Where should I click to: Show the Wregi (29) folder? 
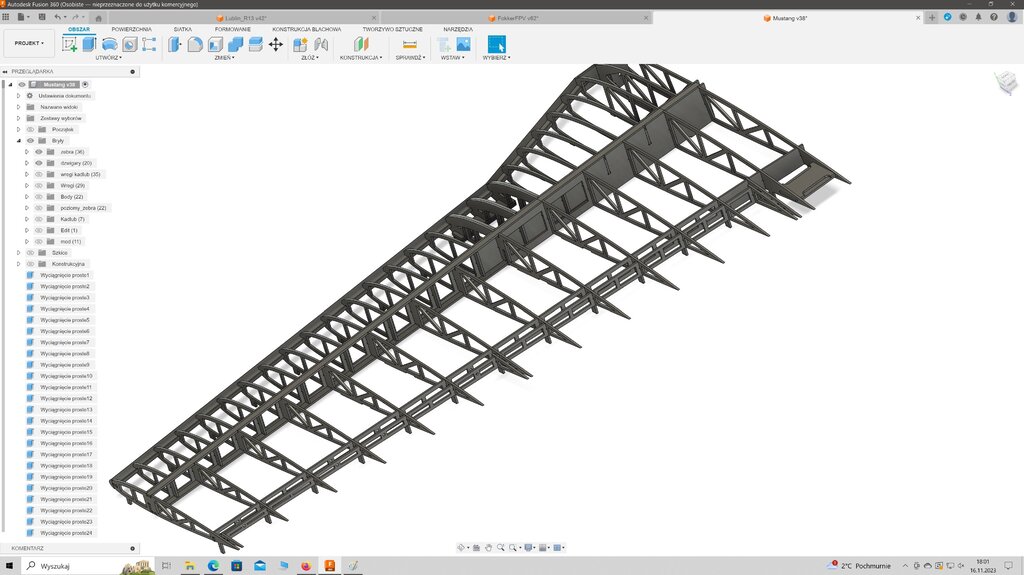(39, 185)
